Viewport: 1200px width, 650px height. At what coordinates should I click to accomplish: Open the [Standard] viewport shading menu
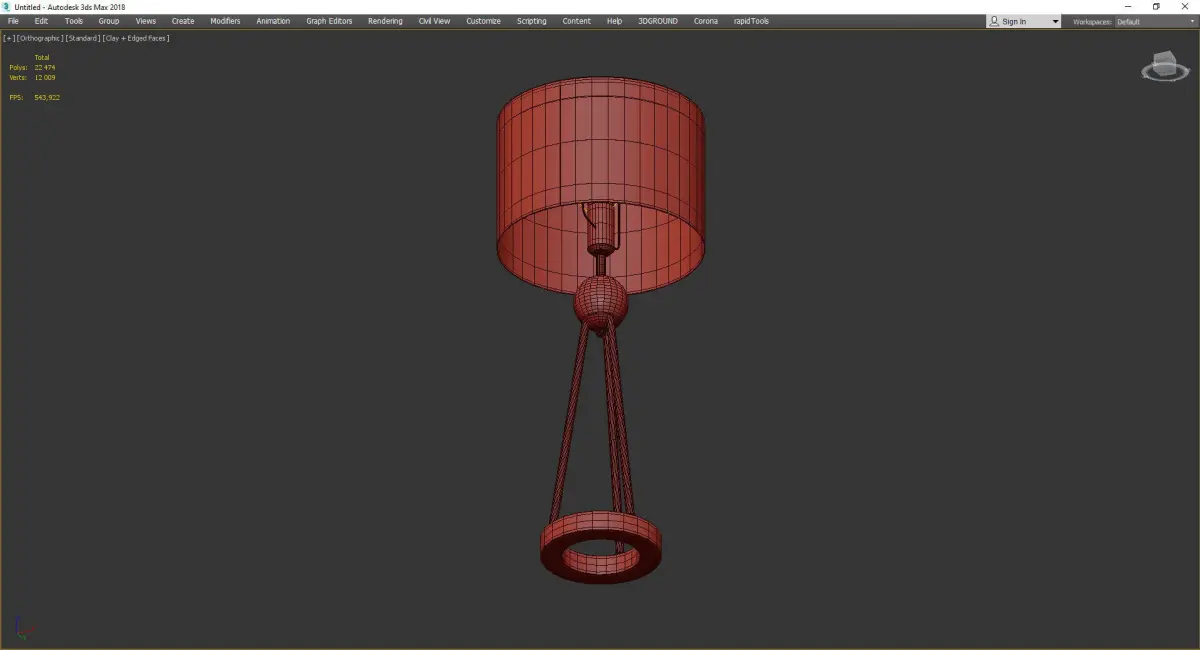(x=82, y=38)
